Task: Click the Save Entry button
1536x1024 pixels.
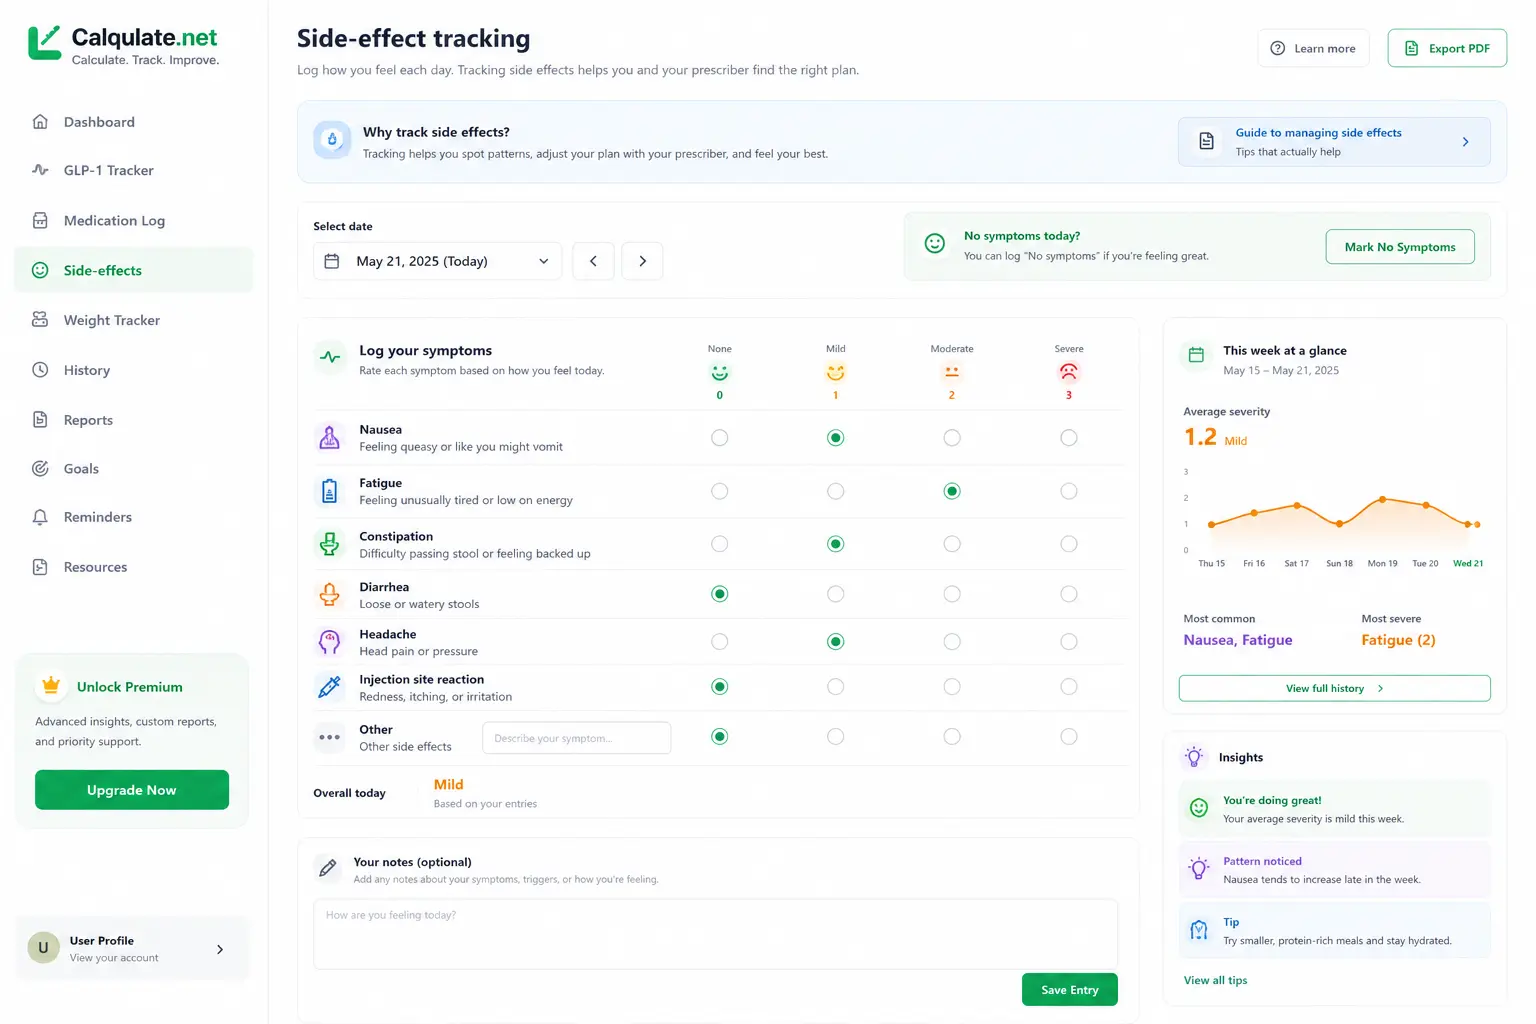Action: point(1070,990)
